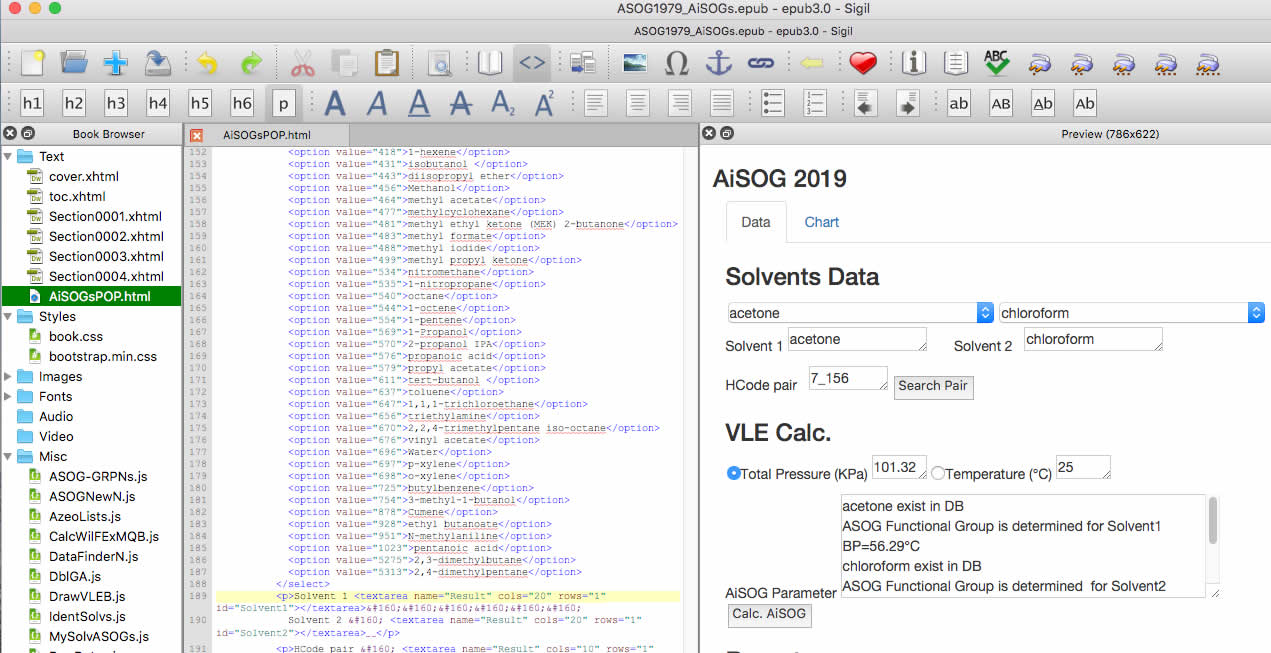
Task: Click the New file toolbar icon
Action: pos(32,63)
